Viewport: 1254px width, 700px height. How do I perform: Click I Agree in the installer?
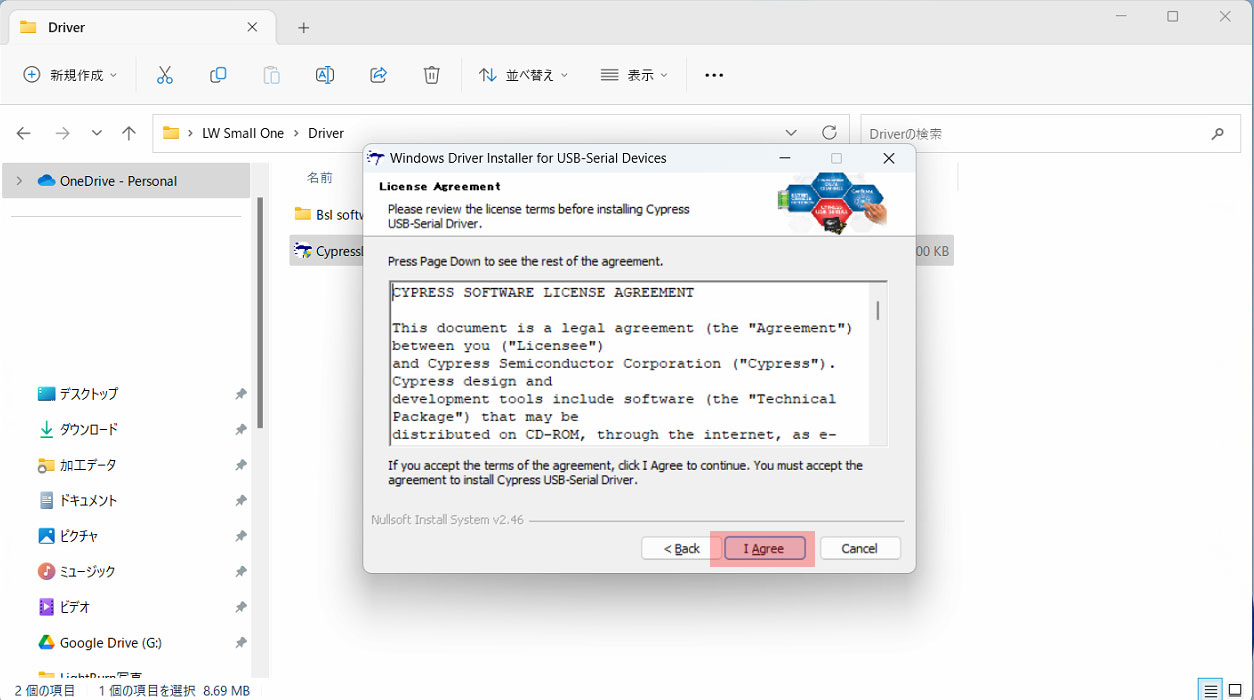click(764, 548)
